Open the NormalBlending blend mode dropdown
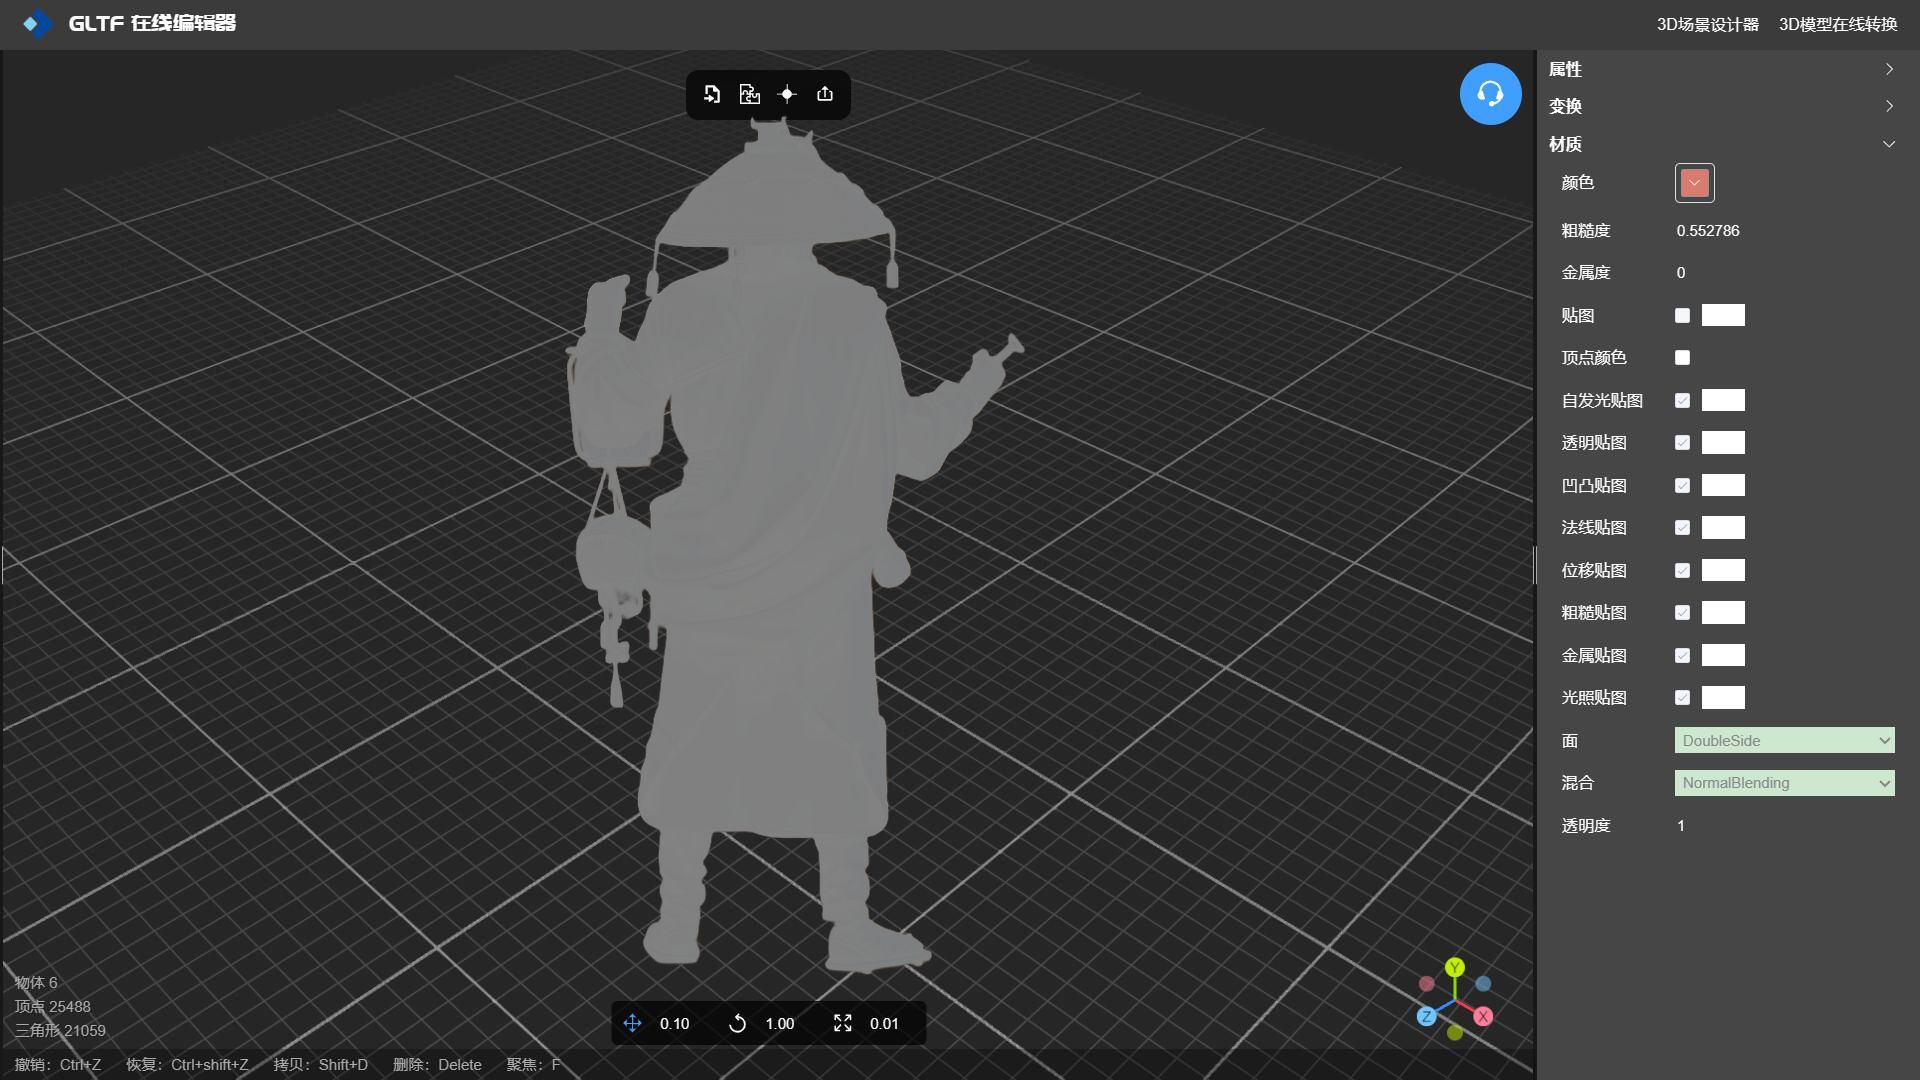This screenshot has height=1080, width=1920. pyautogui.click(x=1784, y=783)
